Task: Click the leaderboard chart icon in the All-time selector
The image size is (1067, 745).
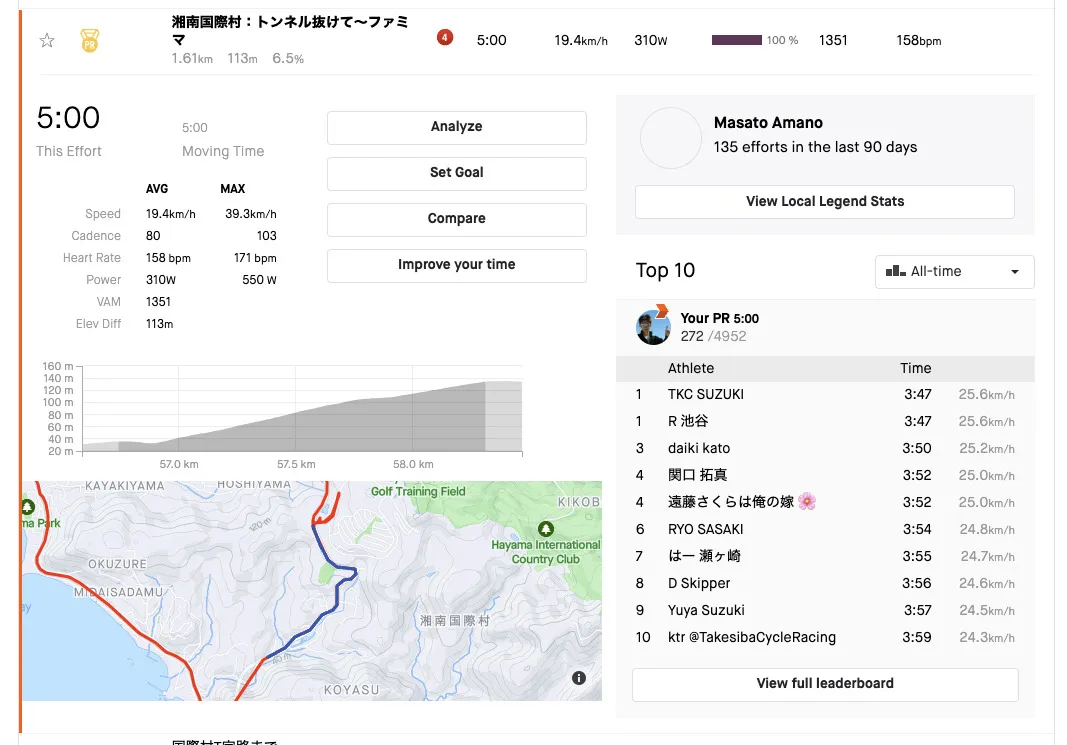Action: pos(895,271)
